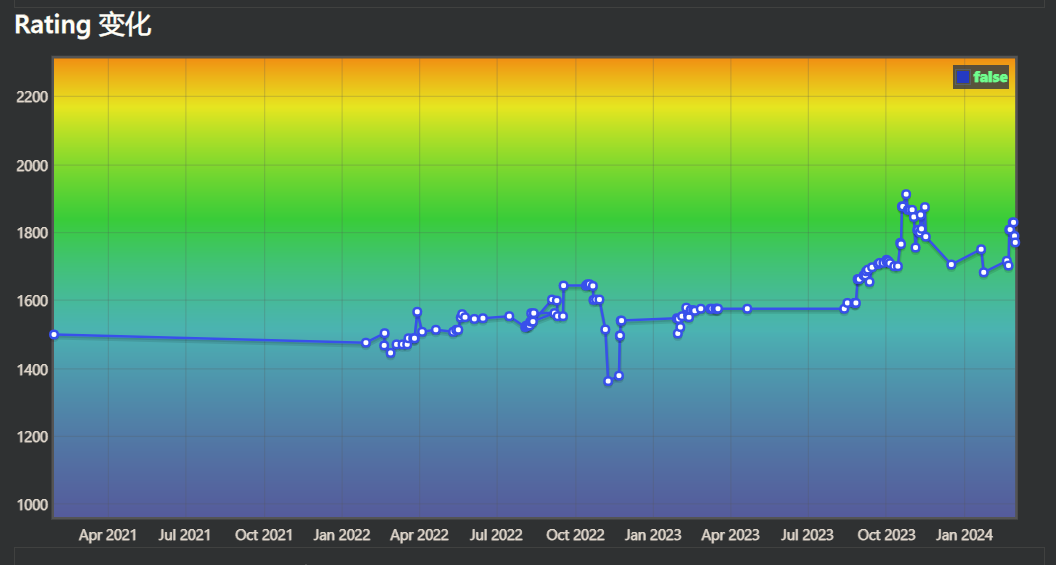Image resolution: width=1056 pixels, height=565 pixels.
Task: Click the y-axis label 2200
Action: pyautogui.click(x=32, y=97)
